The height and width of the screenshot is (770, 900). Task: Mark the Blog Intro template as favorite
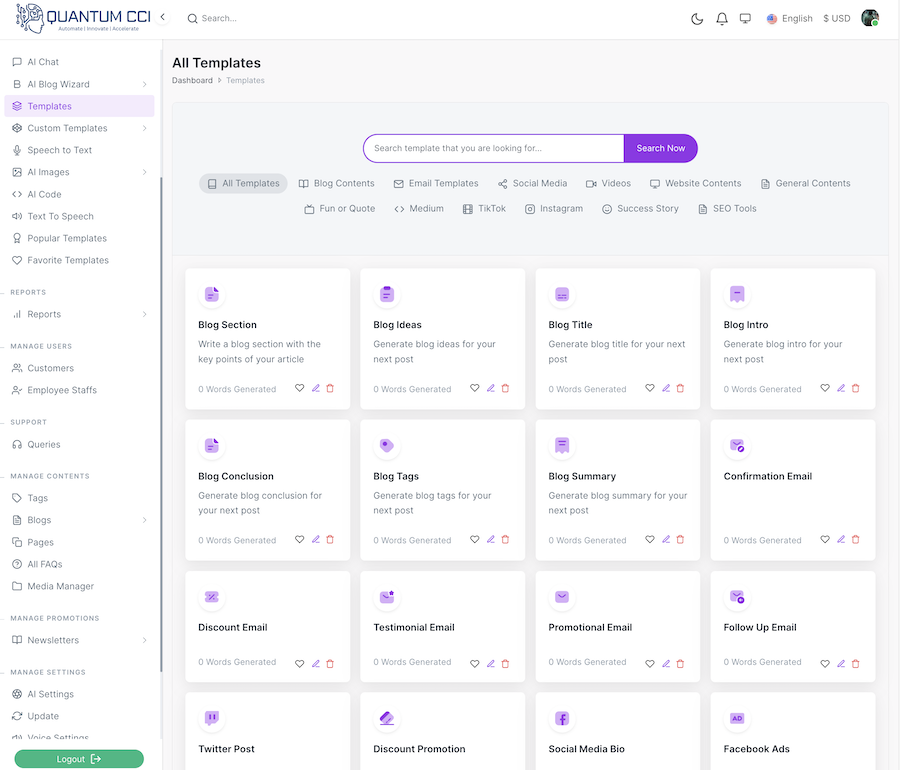point(825,388)
